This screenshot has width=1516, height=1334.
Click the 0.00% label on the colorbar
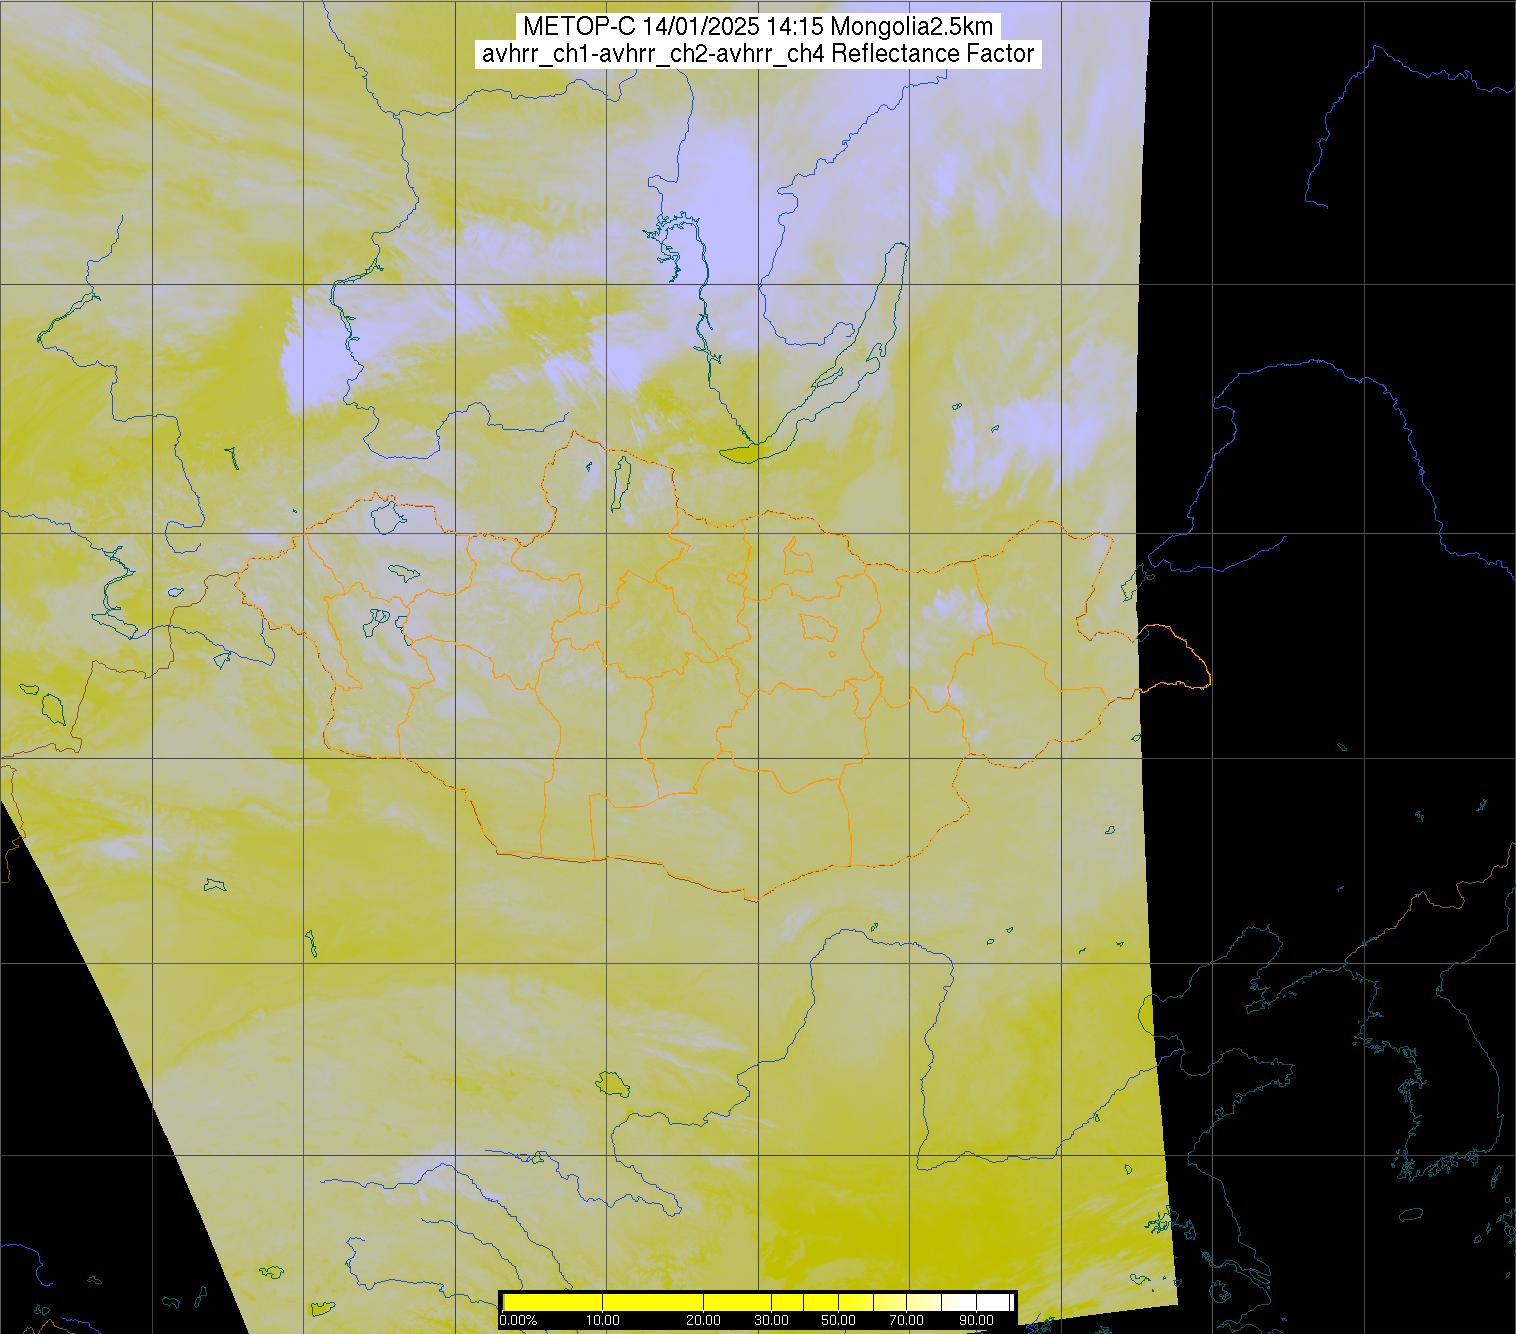pyautogui.click(x=518, y=1320)
